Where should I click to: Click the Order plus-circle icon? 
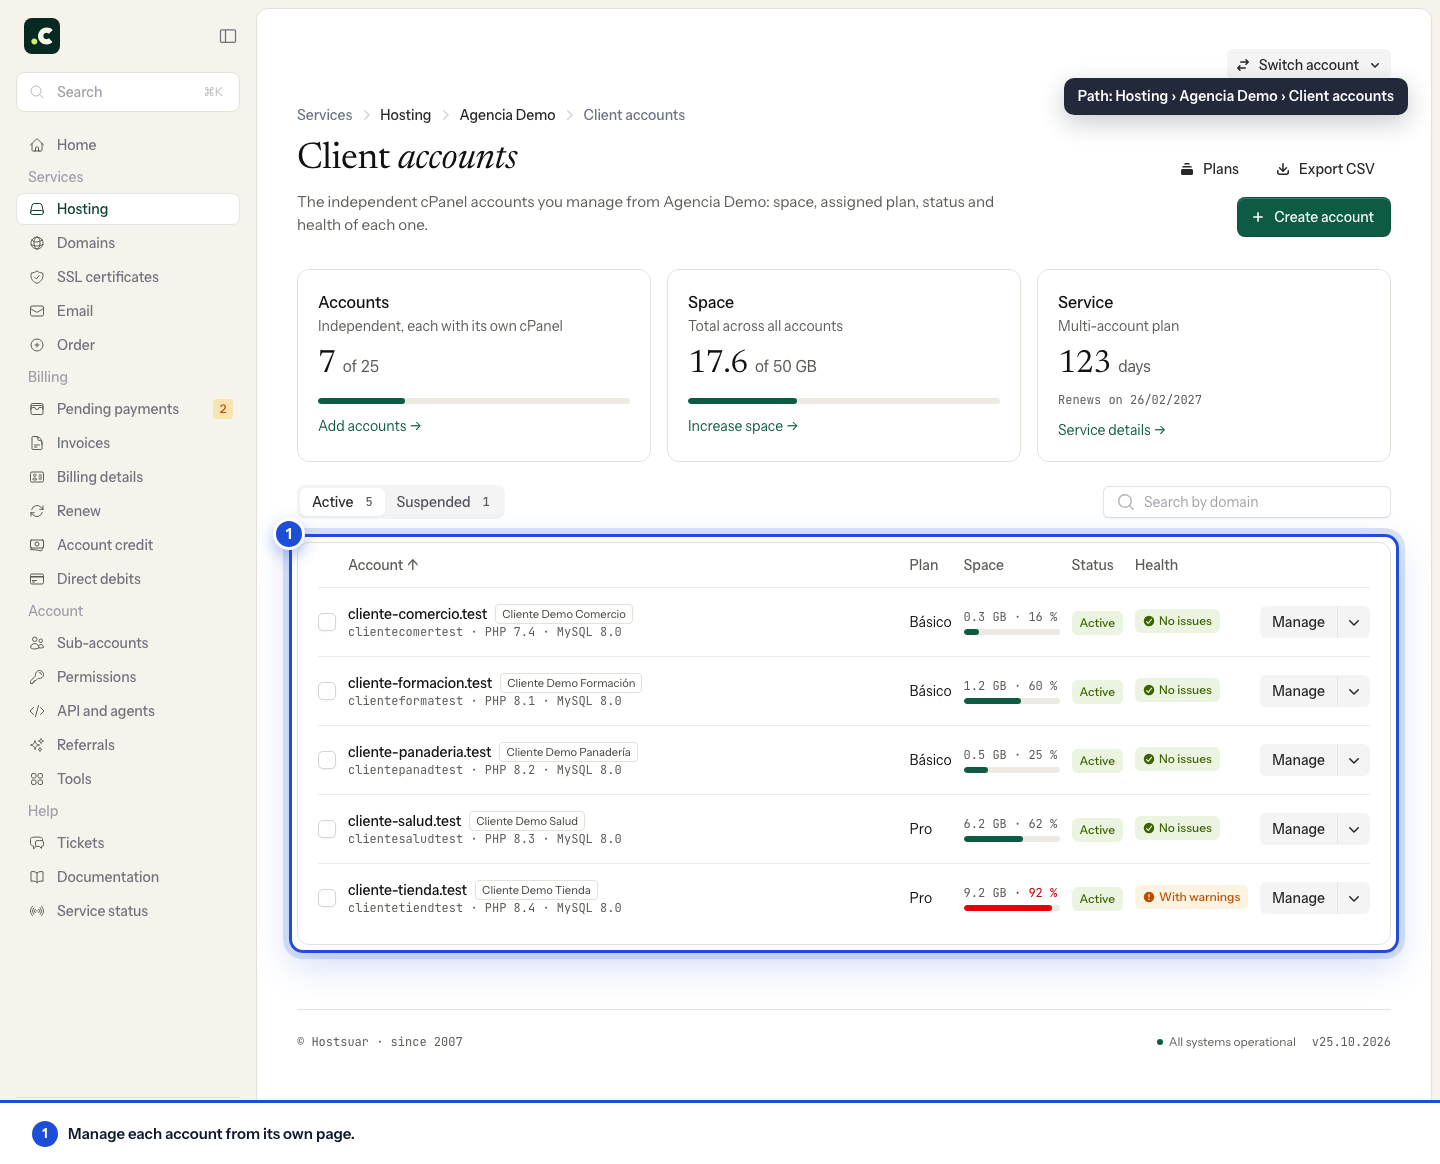coord(37,345)
